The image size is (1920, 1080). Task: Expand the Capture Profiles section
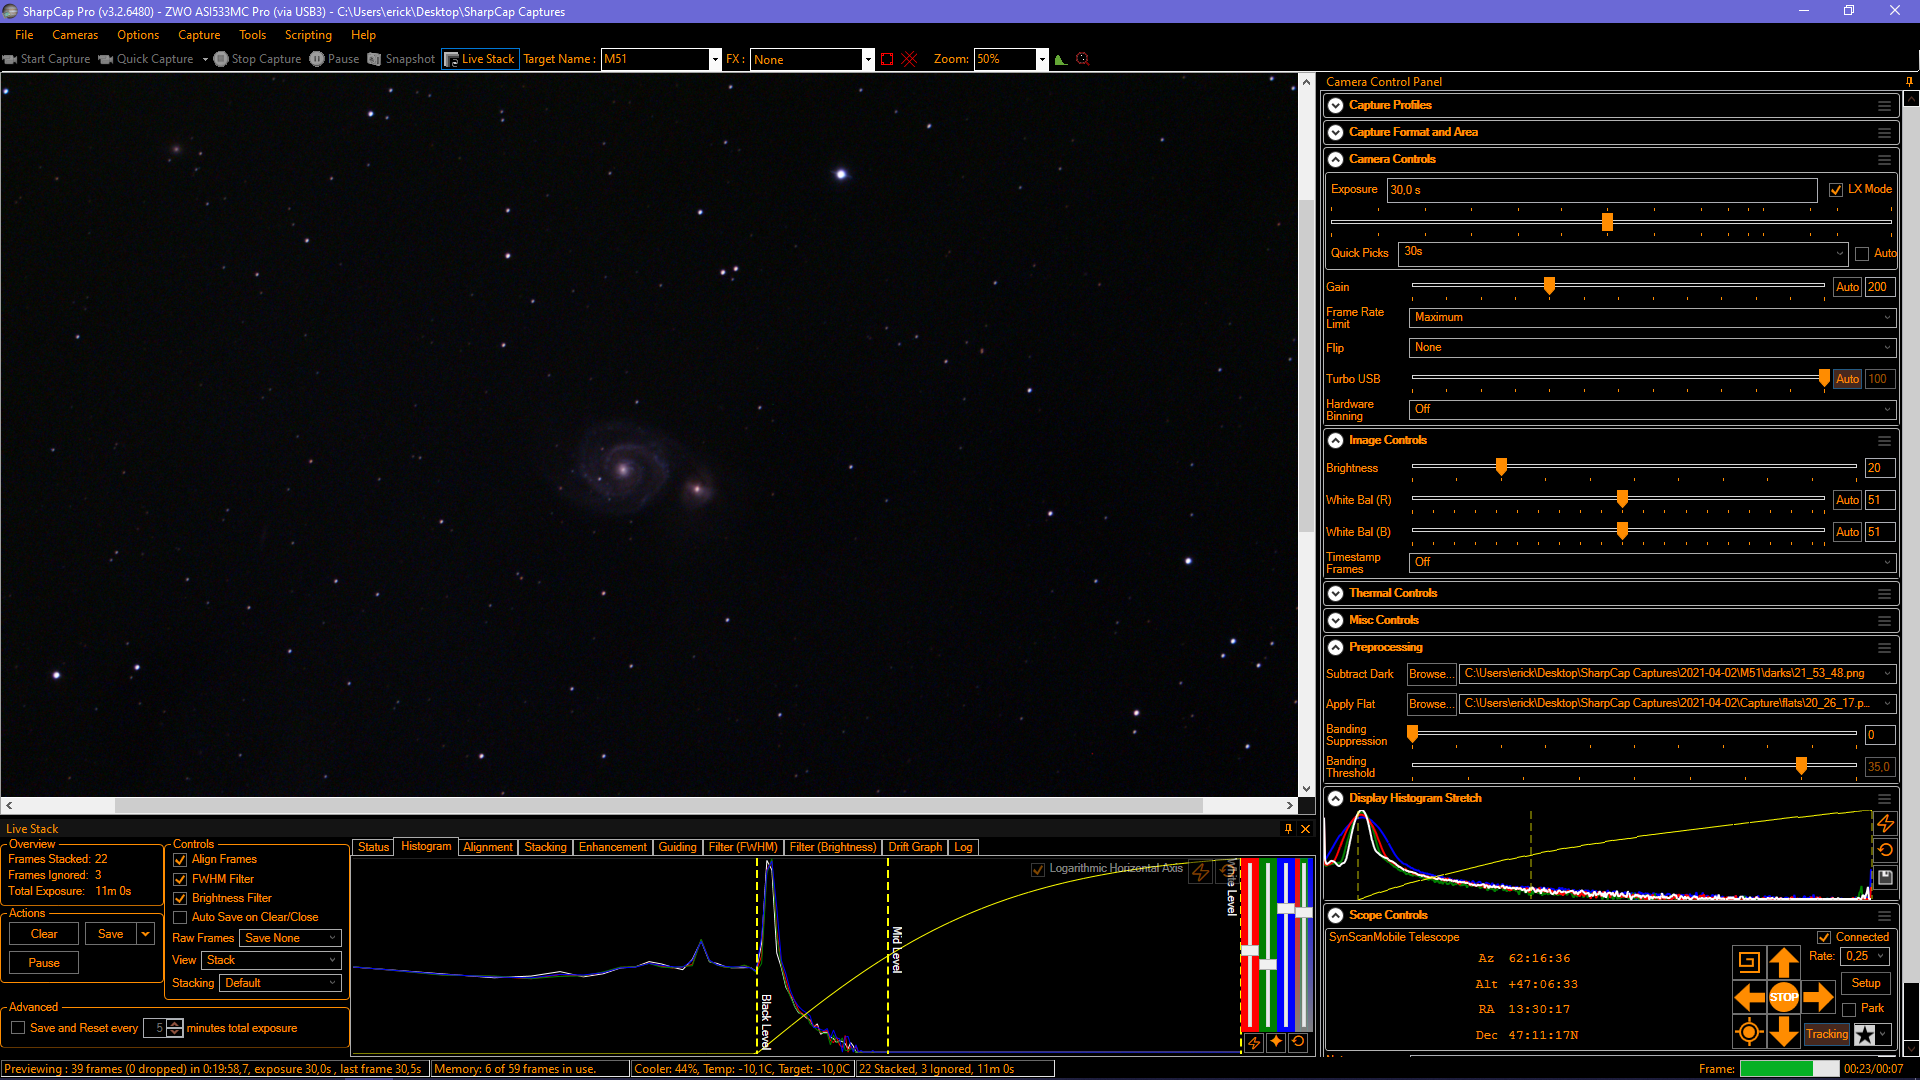tap(1336, 105)
